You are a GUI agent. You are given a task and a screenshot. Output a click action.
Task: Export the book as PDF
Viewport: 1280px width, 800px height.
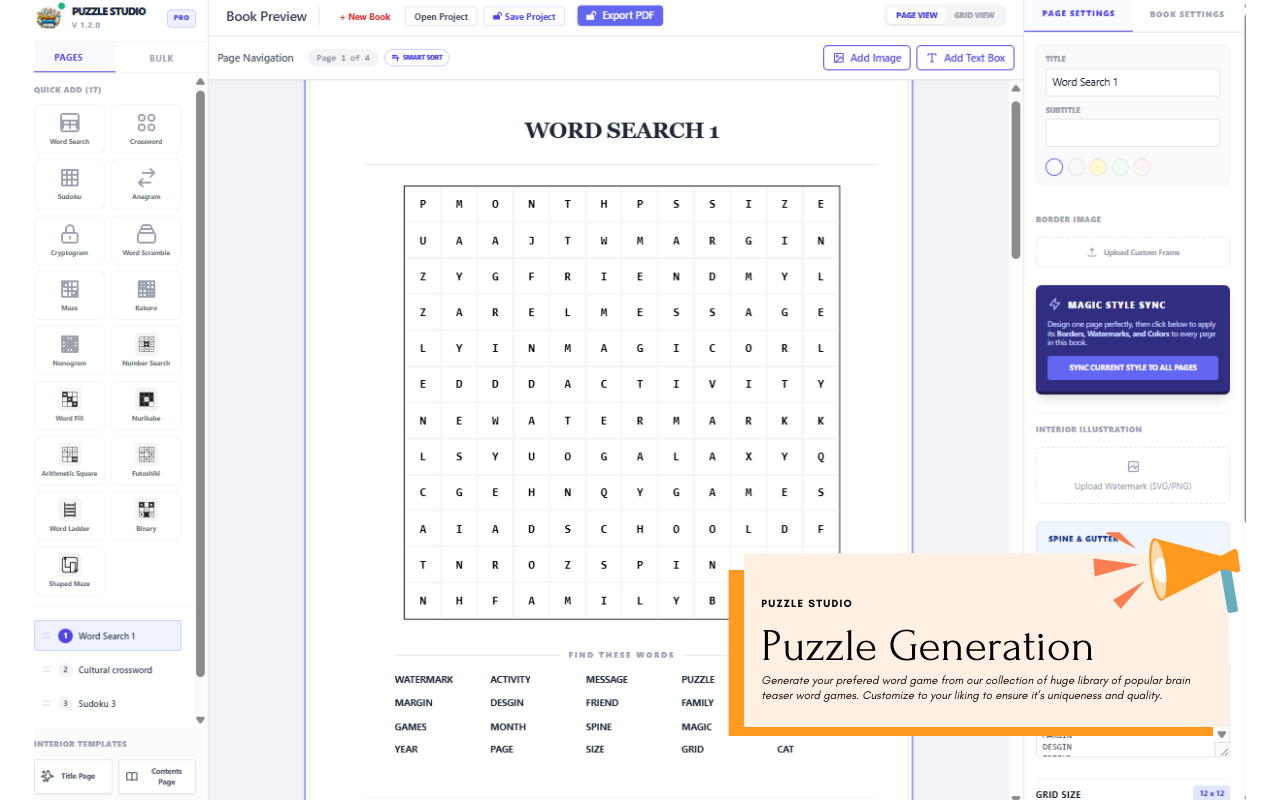pyautogui.click(x=620, y=15)
